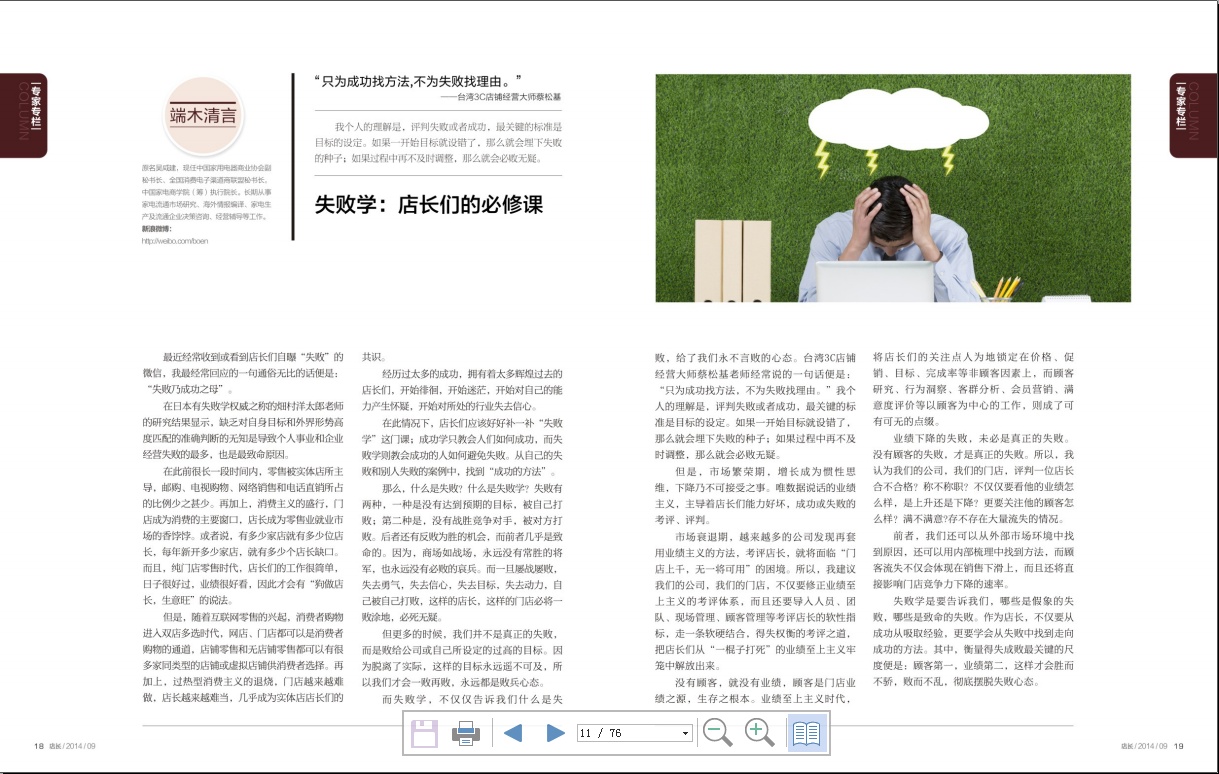Advance to the next page with the right arrow
The height and width of the screenshot is (774, 1219).
pyautogui.click(x=556, y=733)
